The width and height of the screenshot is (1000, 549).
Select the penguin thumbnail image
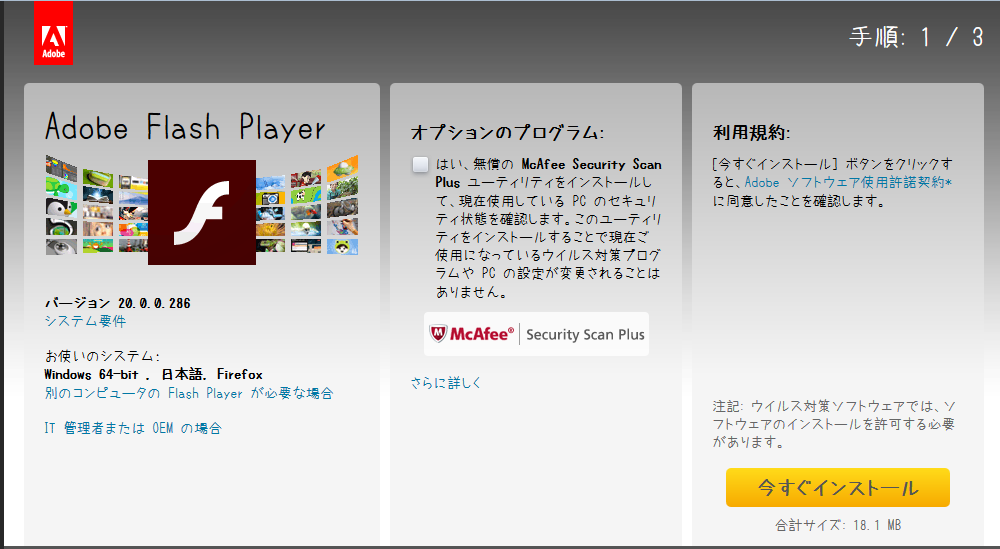coord(61,207)
